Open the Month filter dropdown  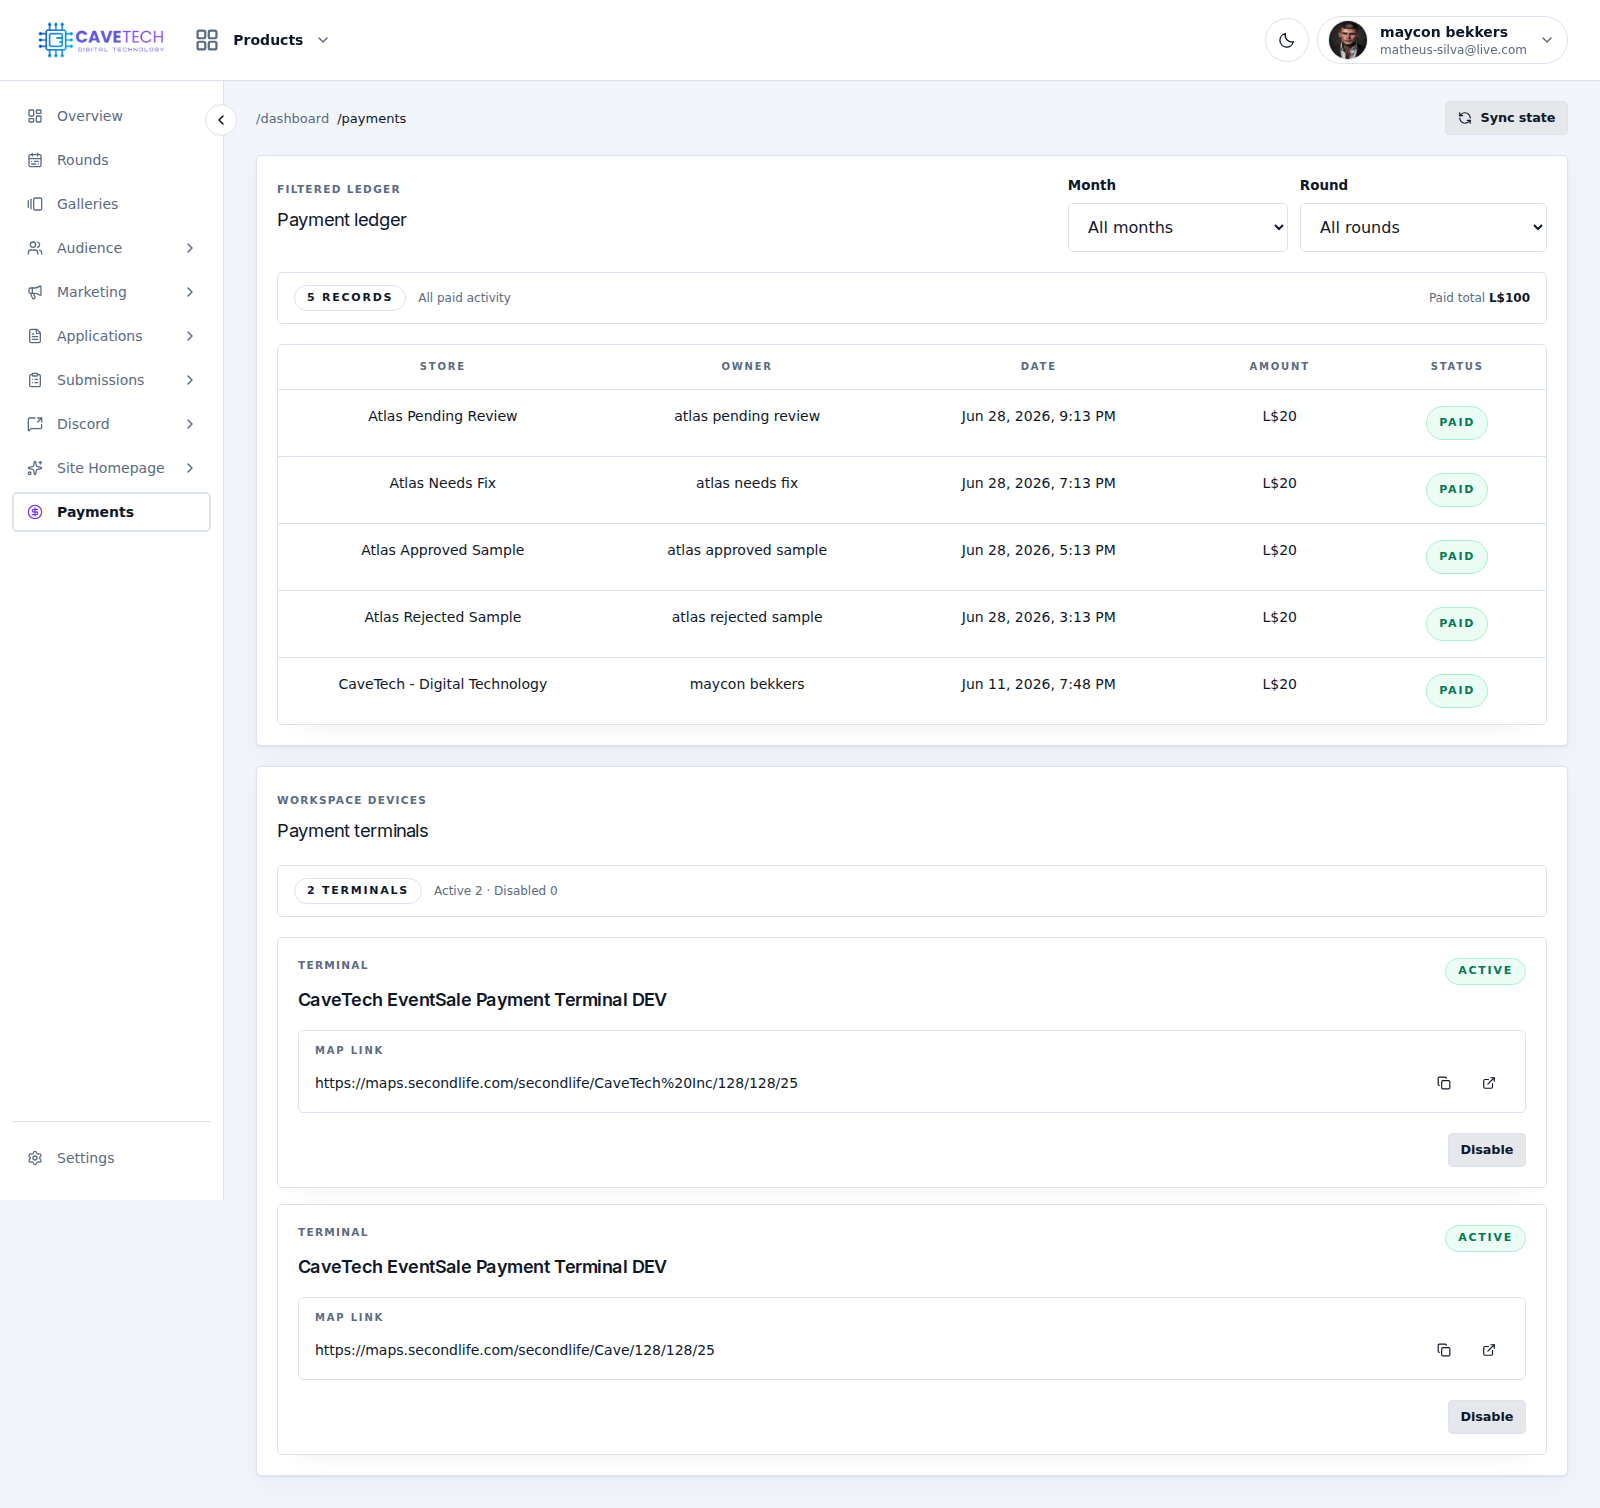[1177, 228]
